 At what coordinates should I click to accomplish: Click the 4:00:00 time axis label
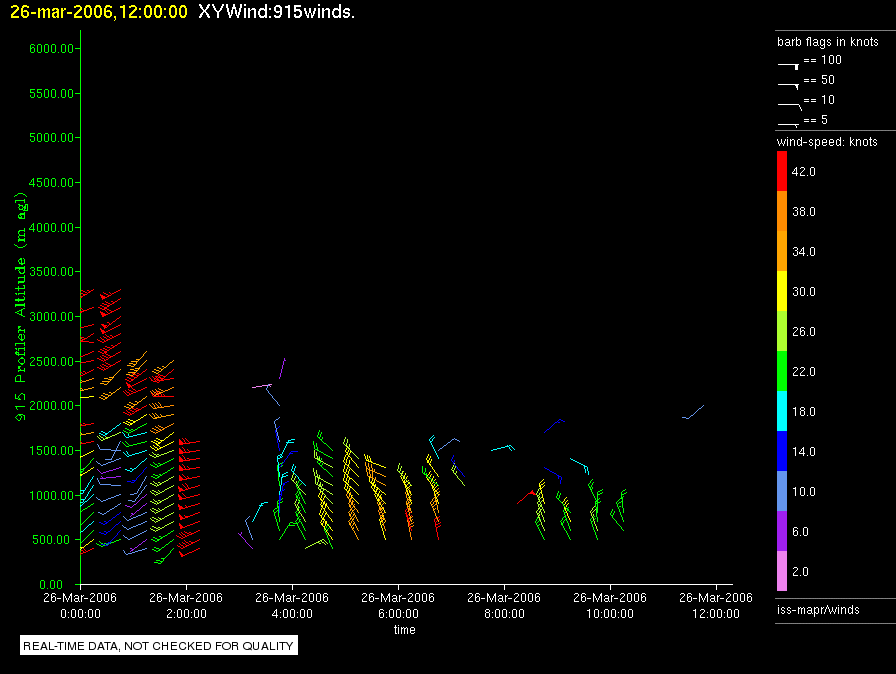[x=292, y=613]
